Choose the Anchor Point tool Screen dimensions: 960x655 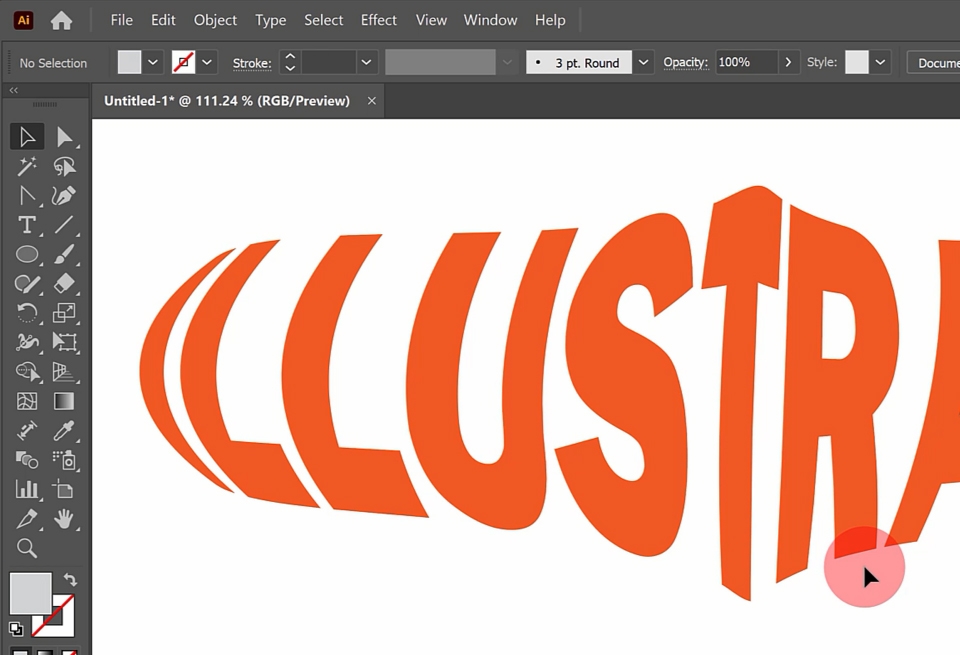click(x=27, y=195)
